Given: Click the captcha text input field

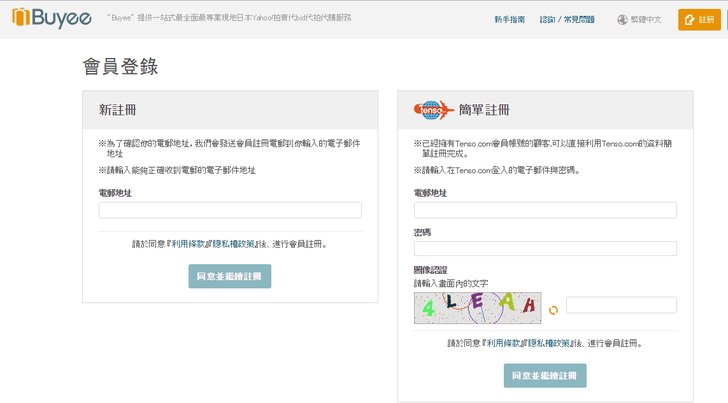Looking at the screenshot, I should [x=620, y=305].
